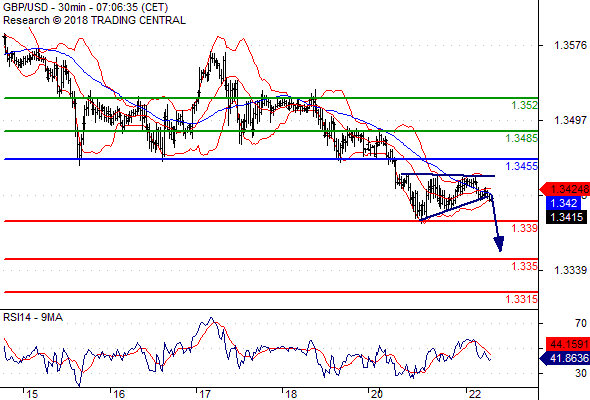The height and width of the screenshot is (400, 590).
Task: Click the blue 1.342 price tag
Action: pyautogui.click(x=563, y=203)
